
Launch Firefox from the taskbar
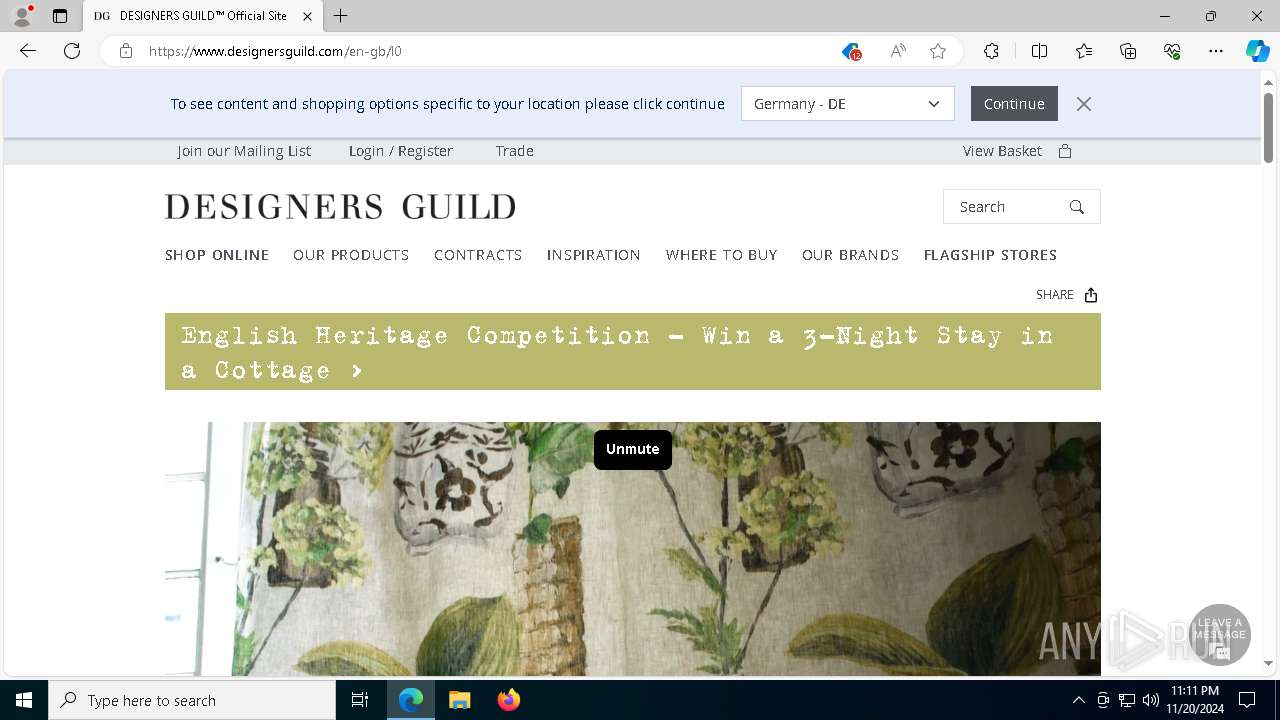click(x=509, y=700)
